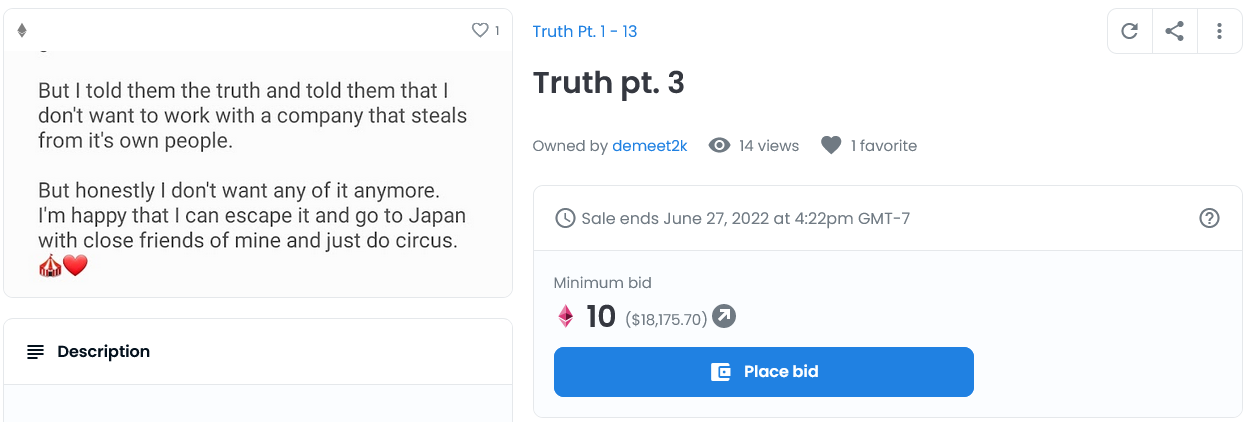Click the pink Ethereum icon next to the price
This screenshot has height=422, width=1246.
[x=566, y=317]
